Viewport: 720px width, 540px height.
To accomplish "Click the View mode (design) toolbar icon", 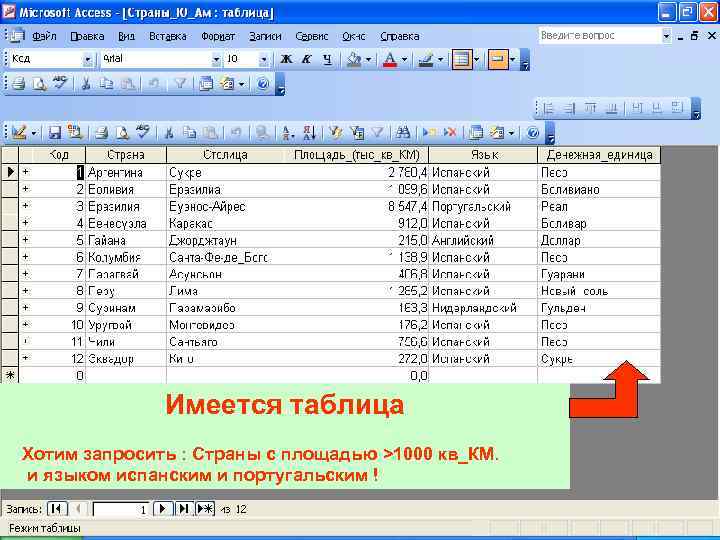I will (19, 133).
